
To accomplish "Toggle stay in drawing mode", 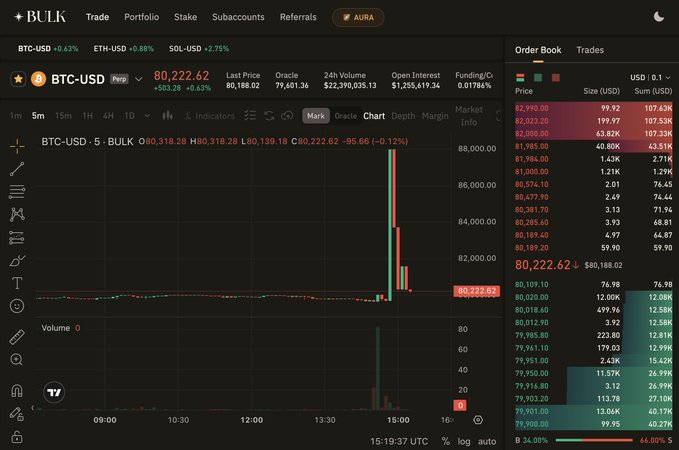I will tap(17, 414).
